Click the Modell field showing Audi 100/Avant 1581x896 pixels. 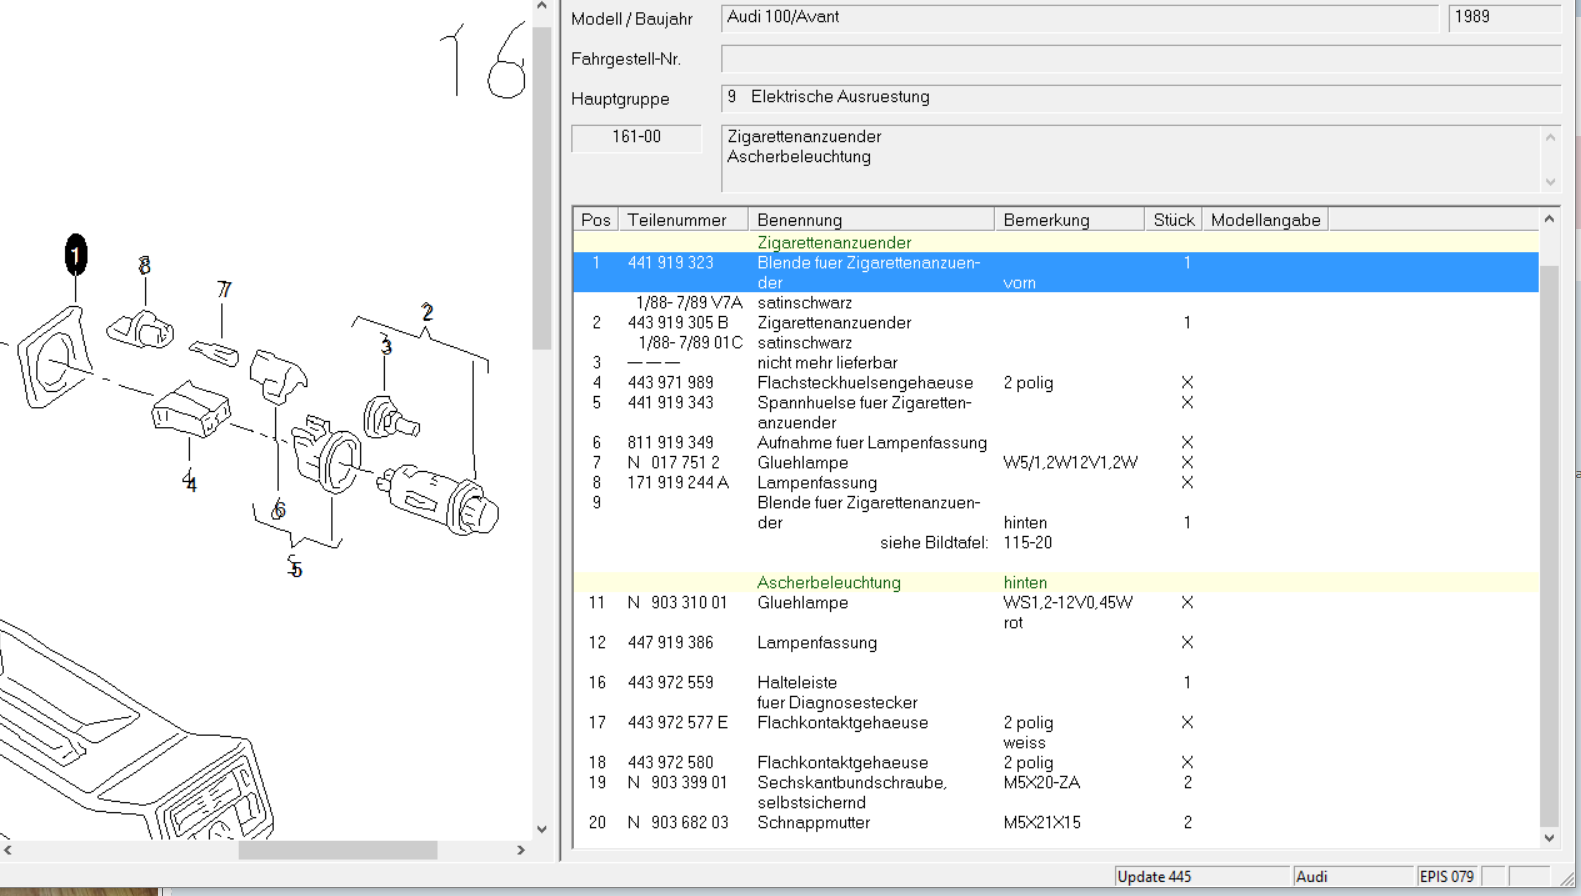tap(1078, 18)
